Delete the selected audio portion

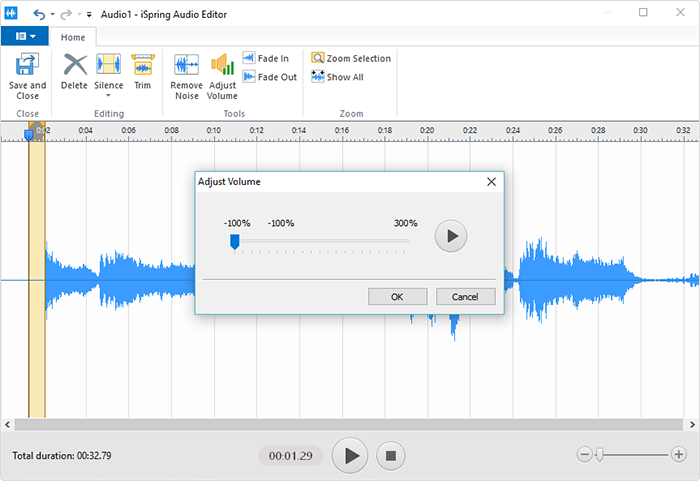(x=75, y=71)
